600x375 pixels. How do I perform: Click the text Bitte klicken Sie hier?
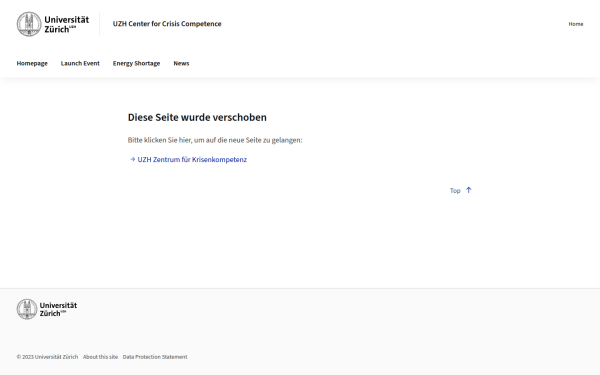tap(159, 140)
